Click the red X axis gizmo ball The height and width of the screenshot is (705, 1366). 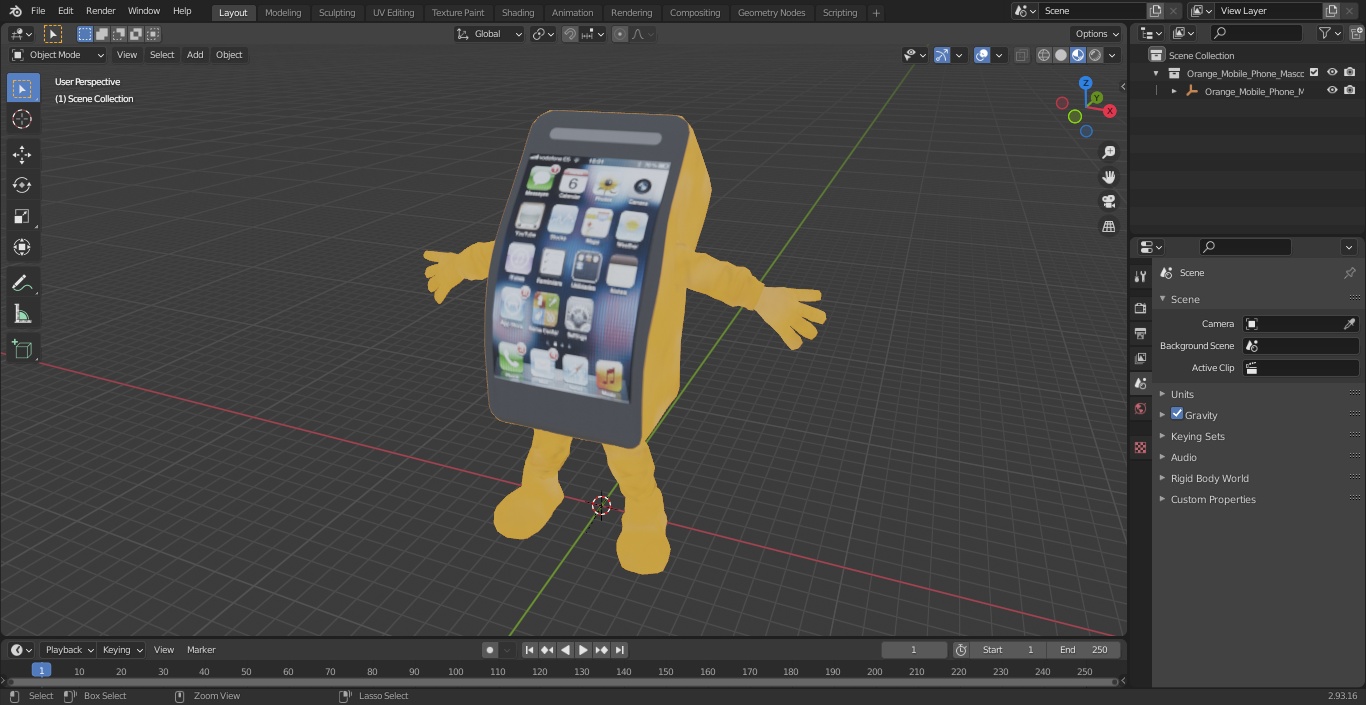pyautogui.click(x=1109, y=111)
